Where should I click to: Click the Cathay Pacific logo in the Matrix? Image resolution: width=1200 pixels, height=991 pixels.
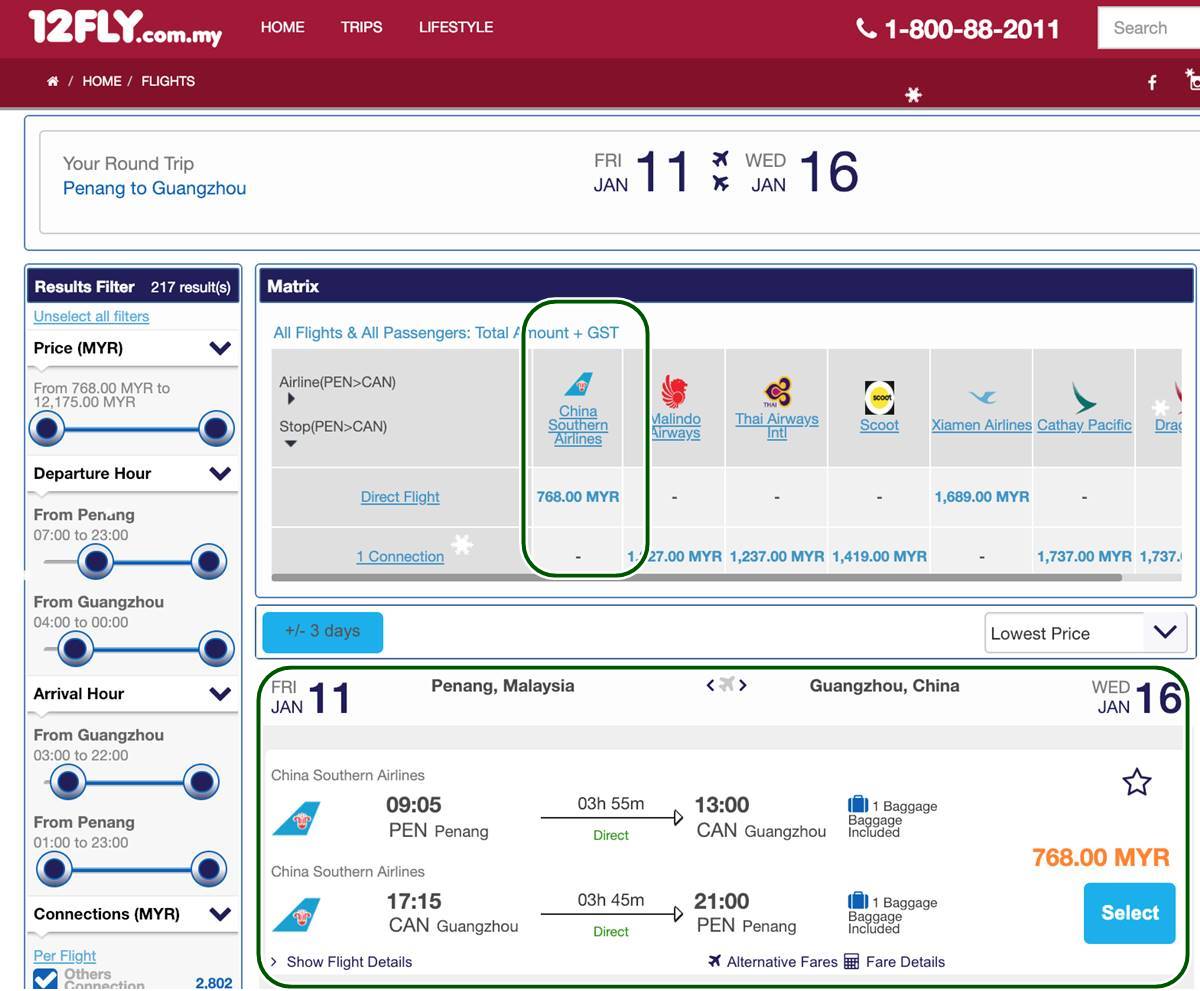point(1084,397)
